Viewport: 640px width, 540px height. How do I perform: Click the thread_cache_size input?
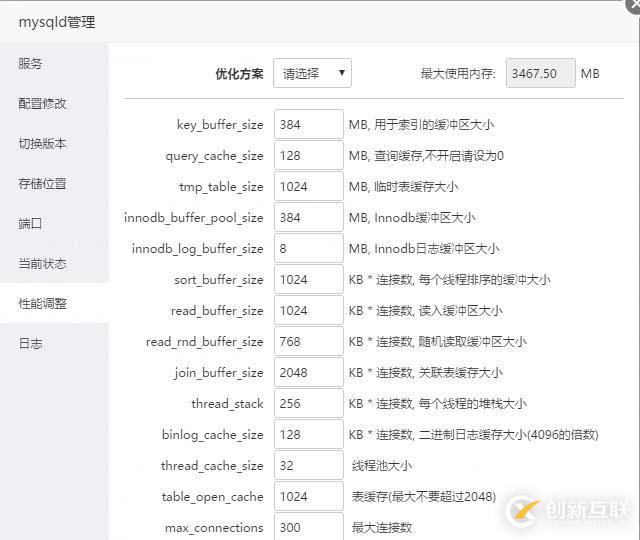click(x=309, y=465)
